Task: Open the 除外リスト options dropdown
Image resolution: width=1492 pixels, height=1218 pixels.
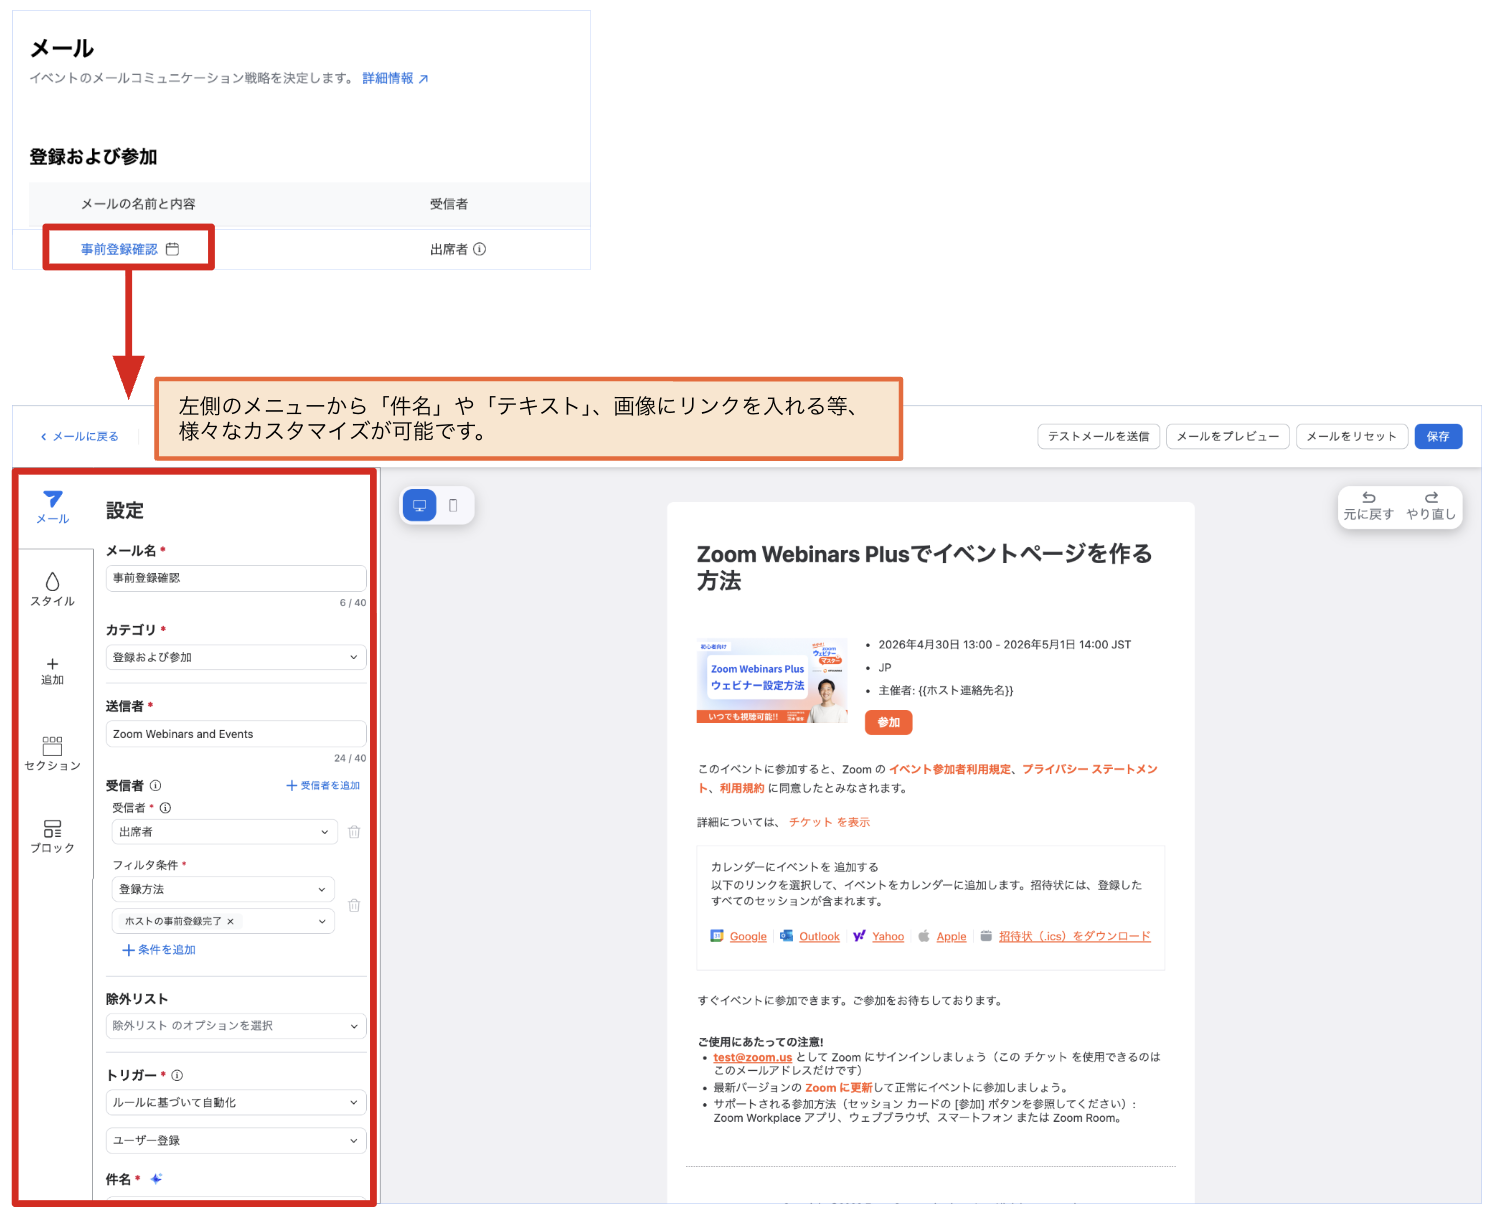Action: [236, 1026]
